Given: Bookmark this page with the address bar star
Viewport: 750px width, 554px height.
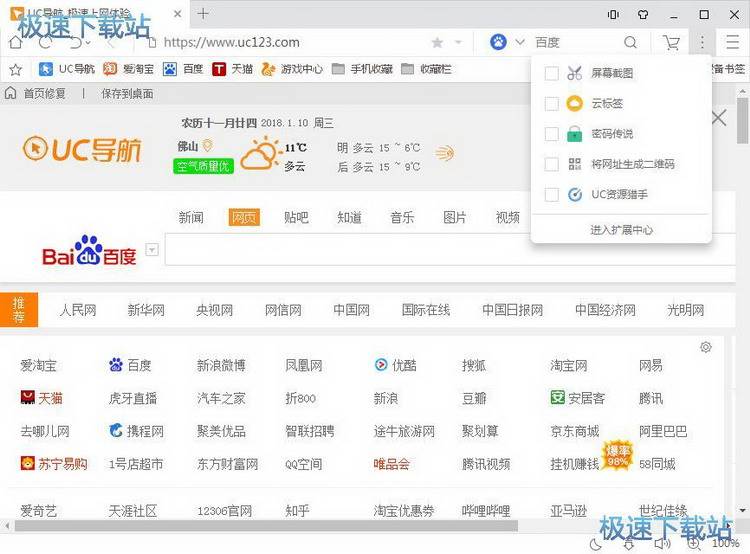Looking at the screenshot, I should click(x=437, y=43).
